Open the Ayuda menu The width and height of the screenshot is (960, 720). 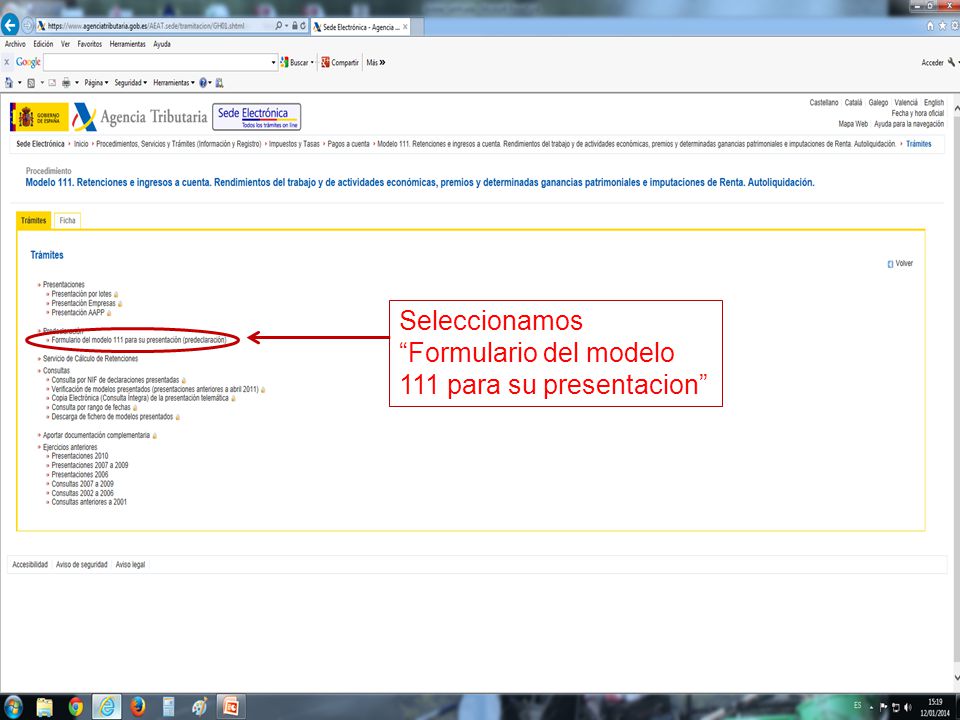click(162, 44)
